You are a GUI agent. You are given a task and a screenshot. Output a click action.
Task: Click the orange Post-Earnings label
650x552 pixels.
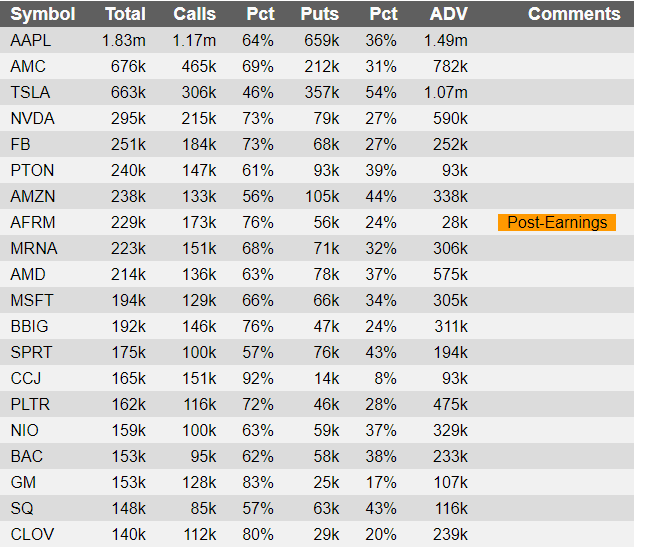(x=557, y=223)
